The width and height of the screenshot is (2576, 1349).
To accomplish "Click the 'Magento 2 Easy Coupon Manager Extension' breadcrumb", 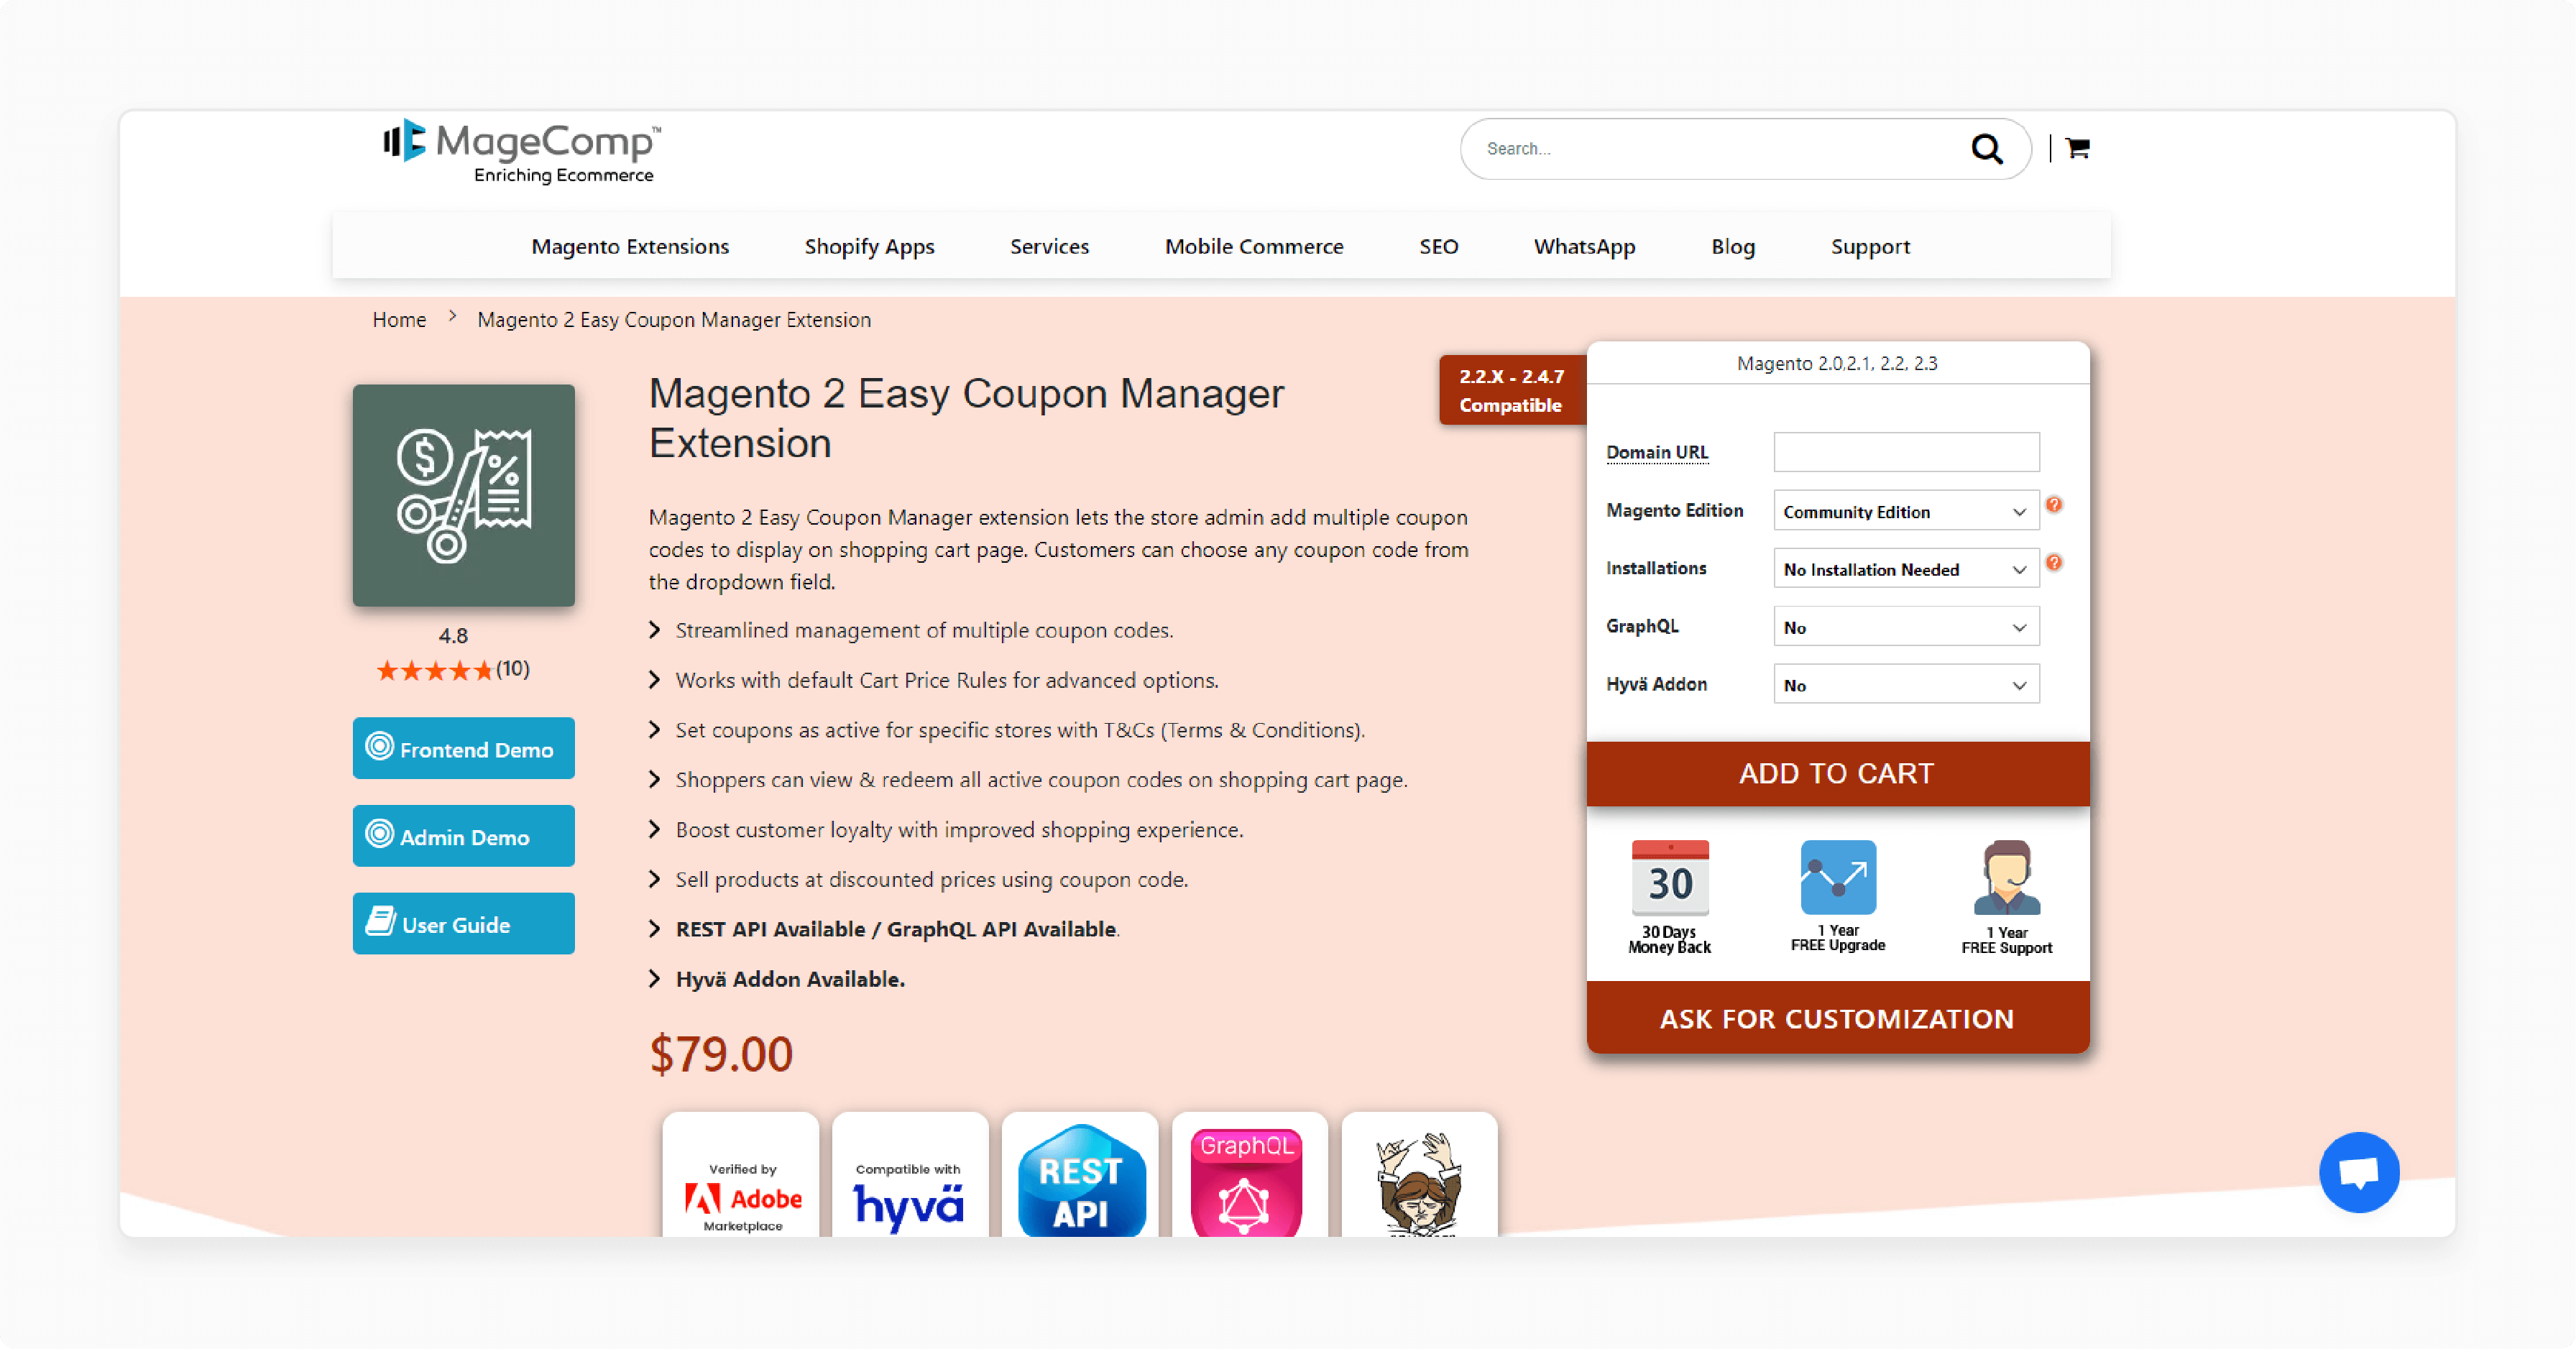I will point(673,320).
